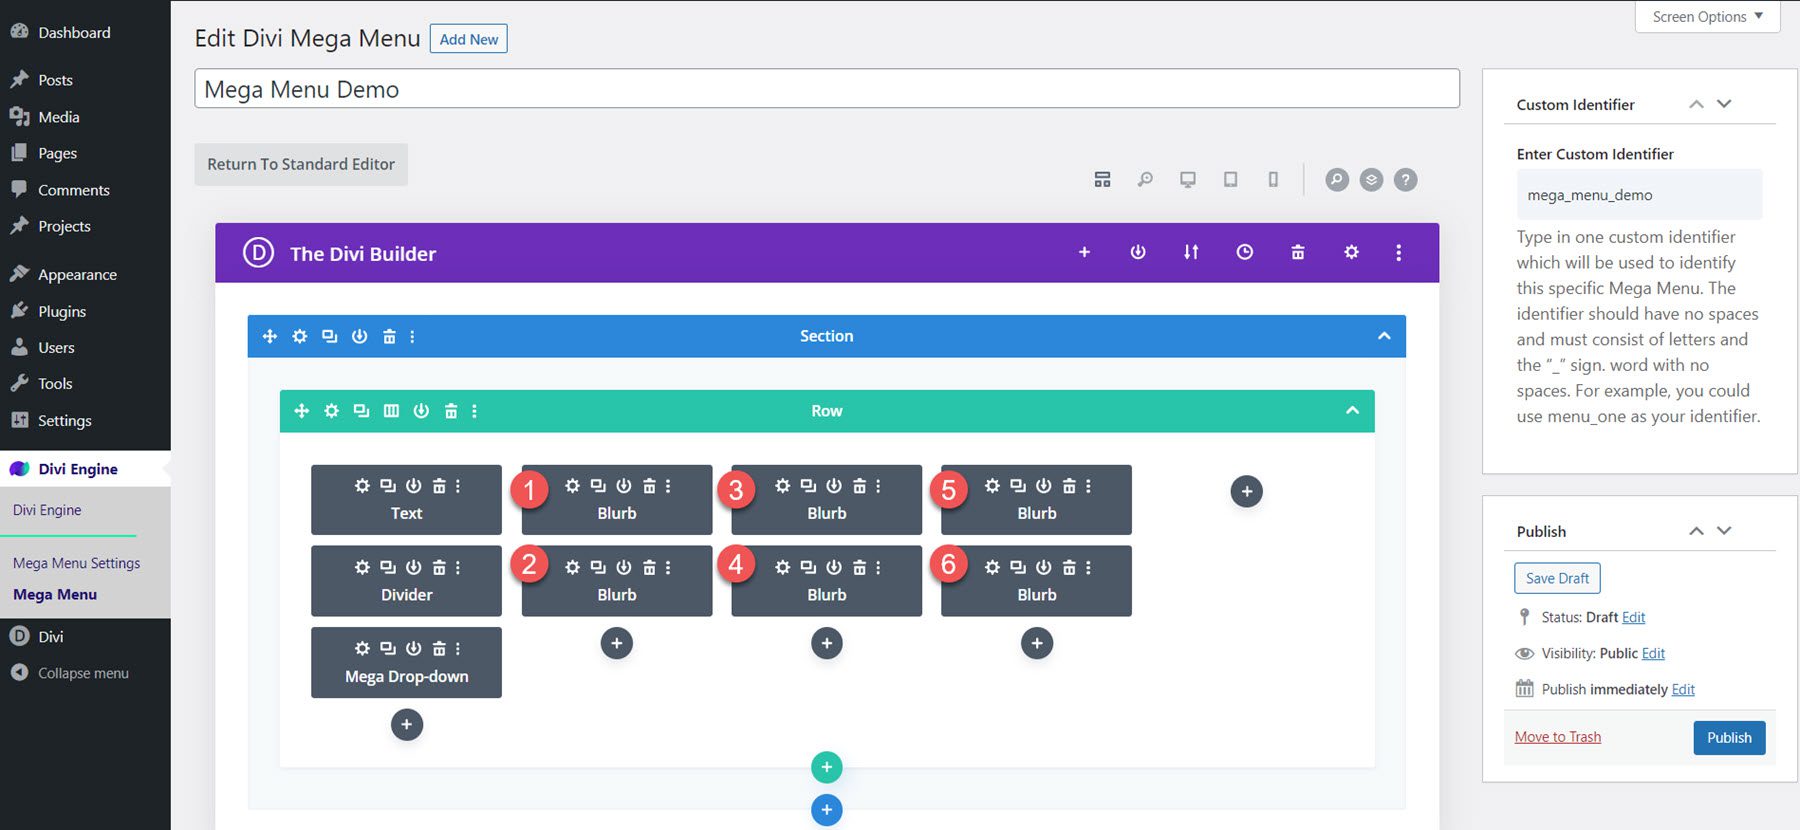
Task: Open the layers view round button
Action: pyautogui.click(x=1371, y=180)
